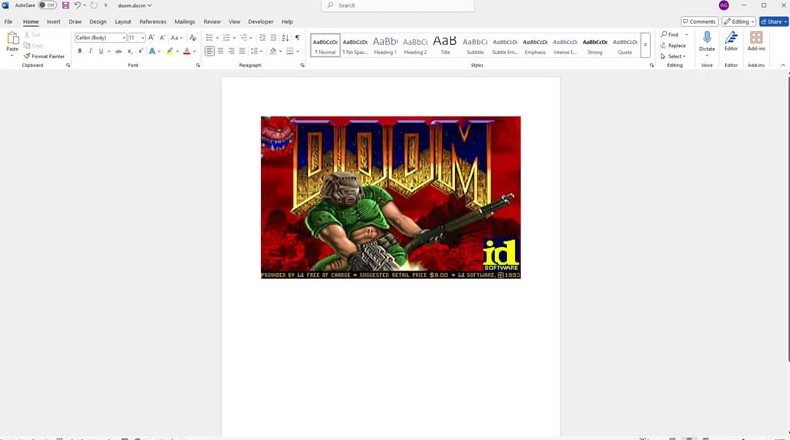Undo the last action
790x440 pixels.
[x=78, y=5]
